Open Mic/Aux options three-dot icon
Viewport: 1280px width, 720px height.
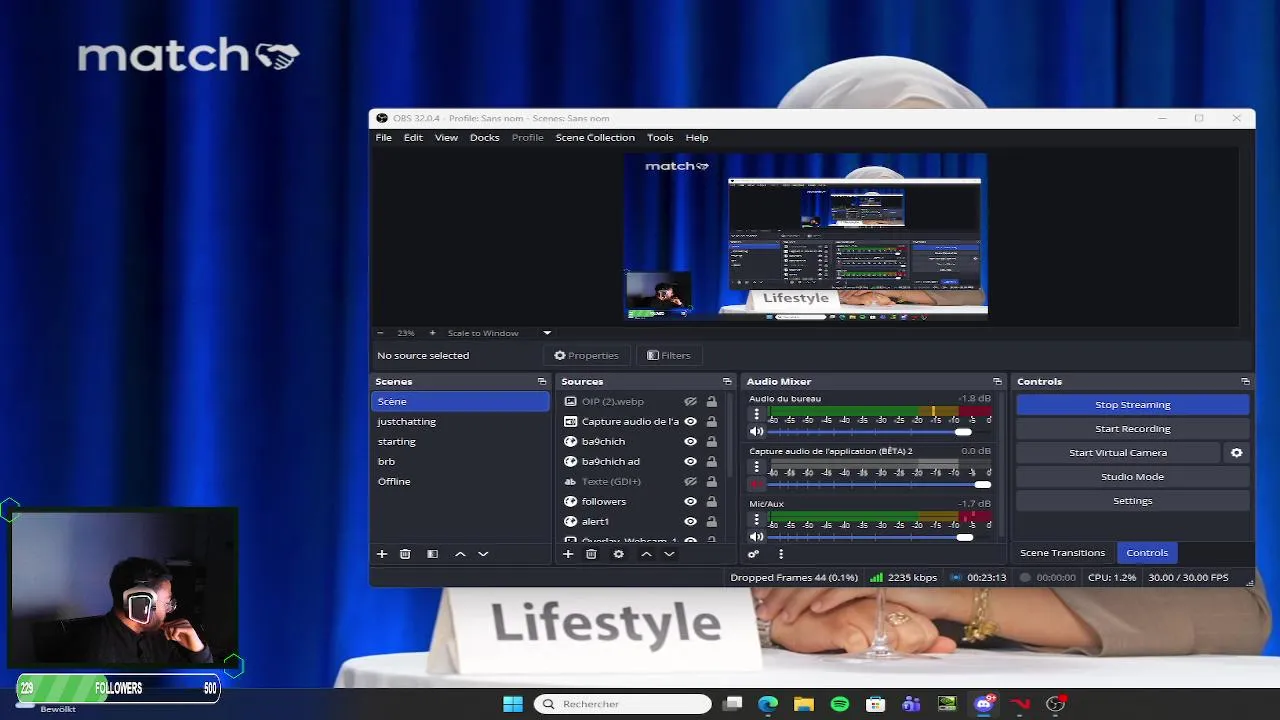(756, 519)
